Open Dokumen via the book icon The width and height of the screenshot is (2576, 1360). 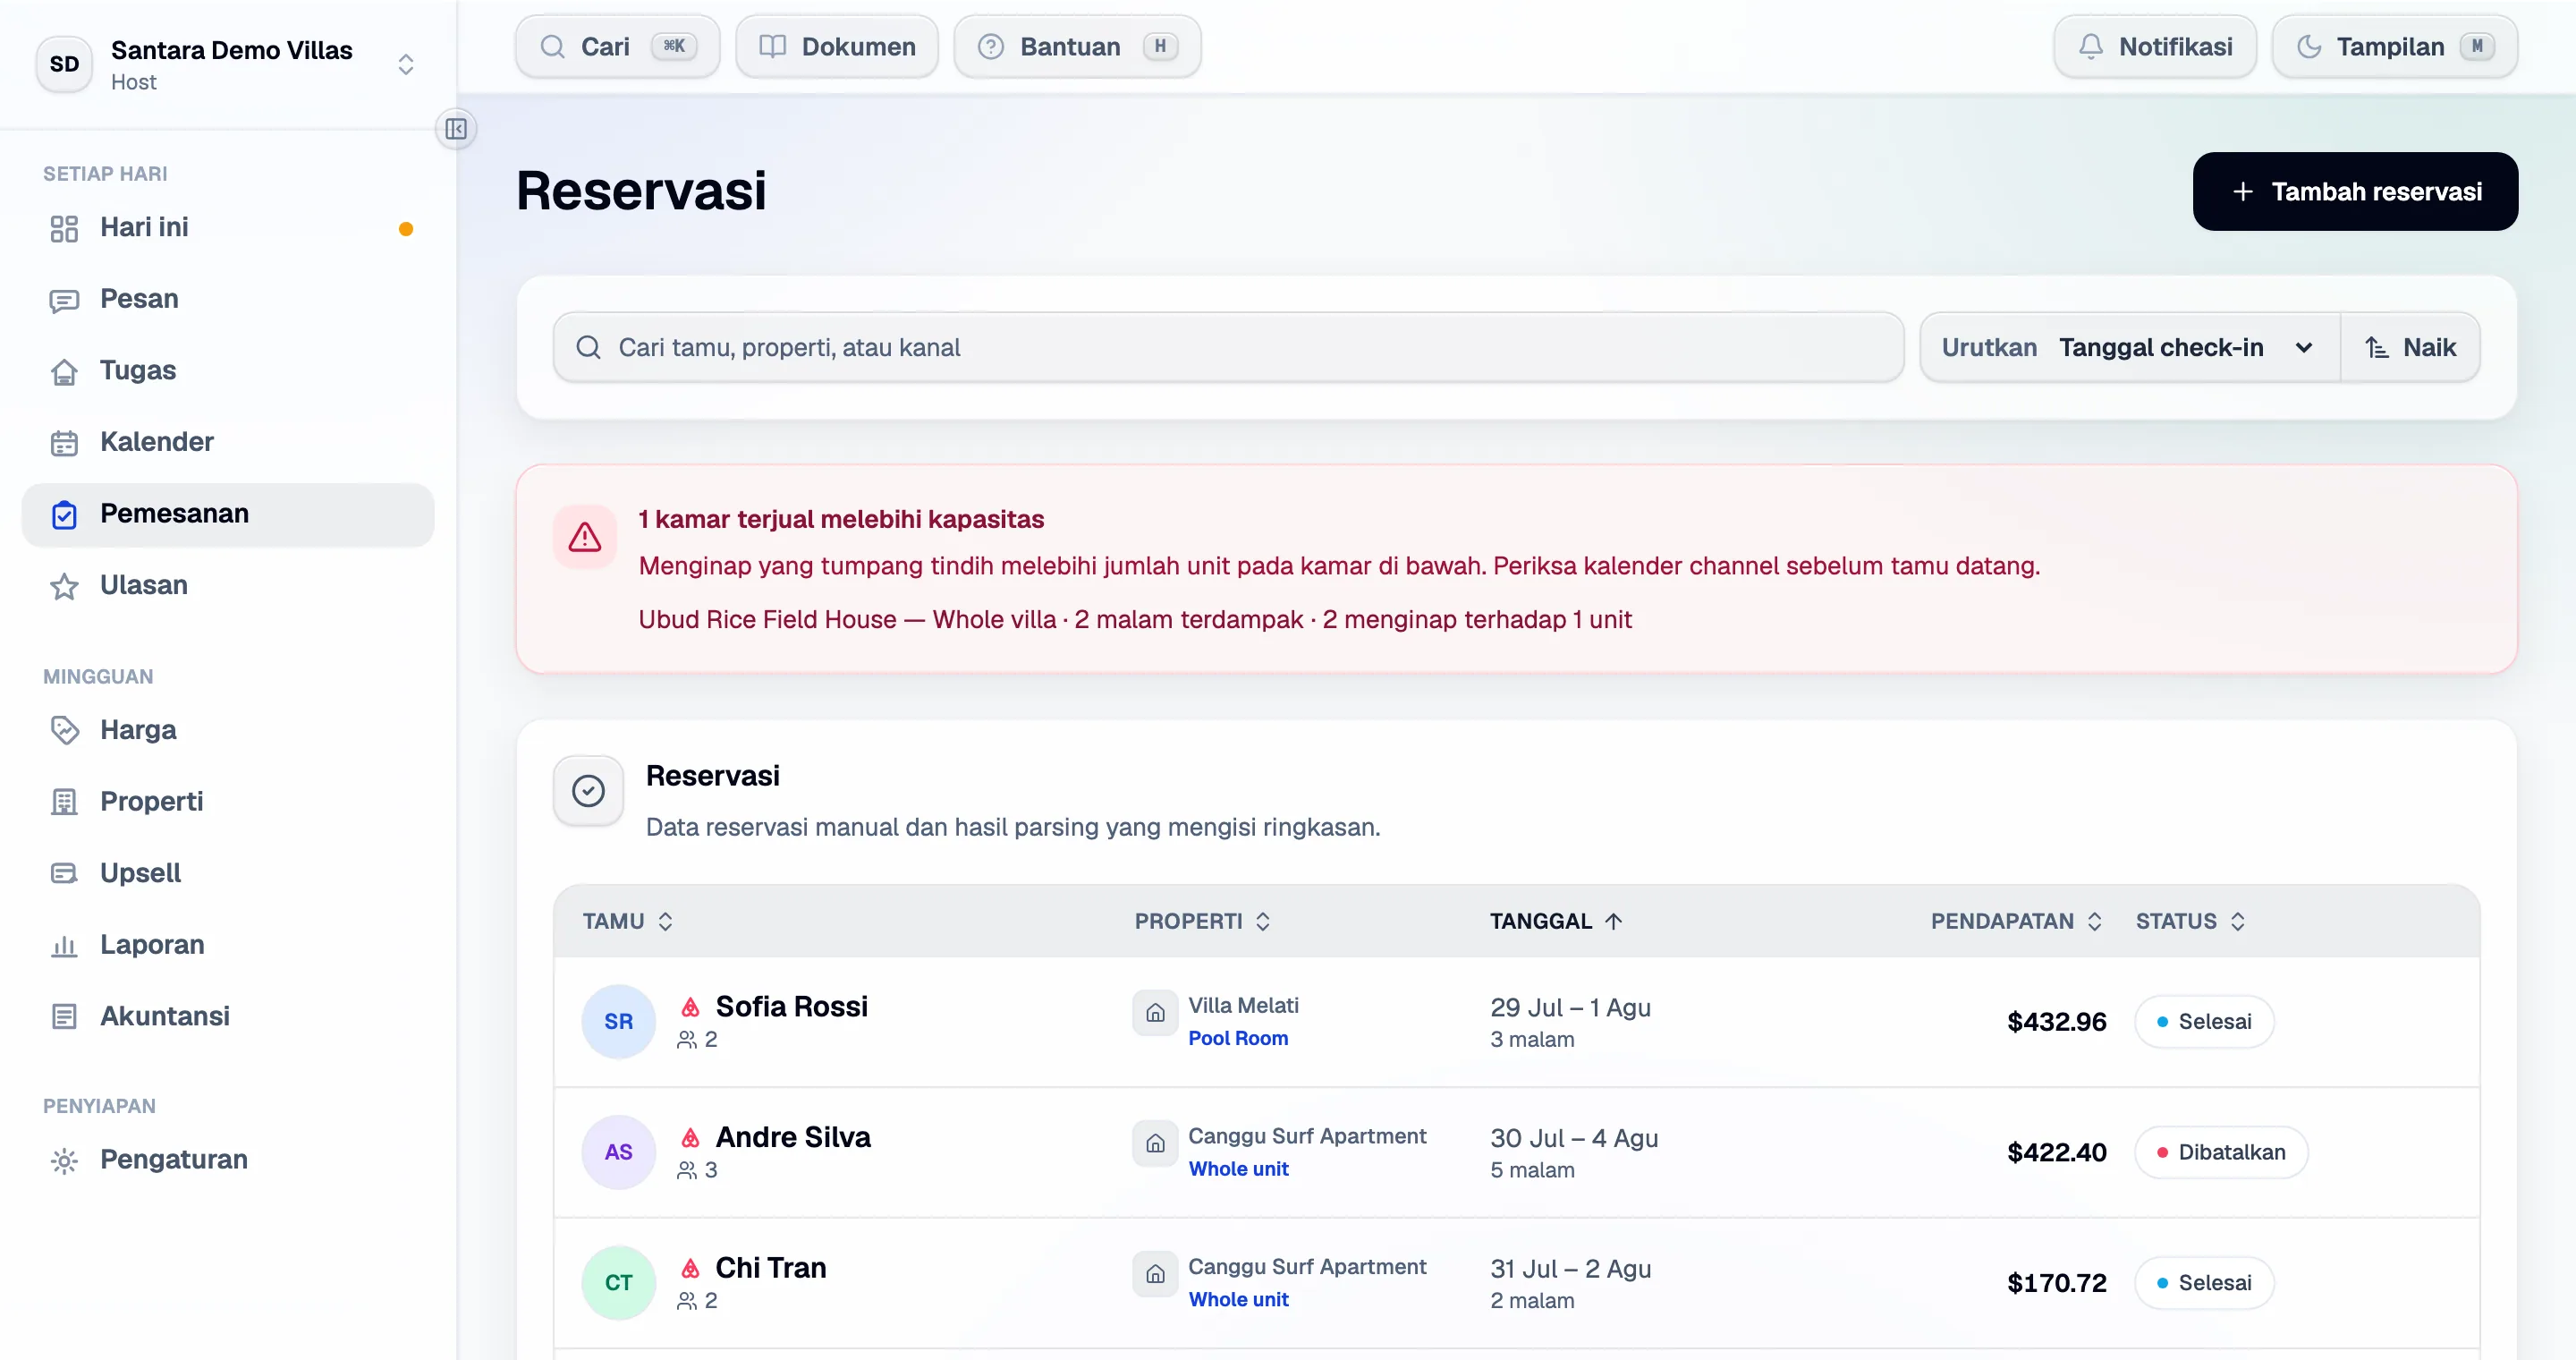pyautogui.click(x=772, y=47)
